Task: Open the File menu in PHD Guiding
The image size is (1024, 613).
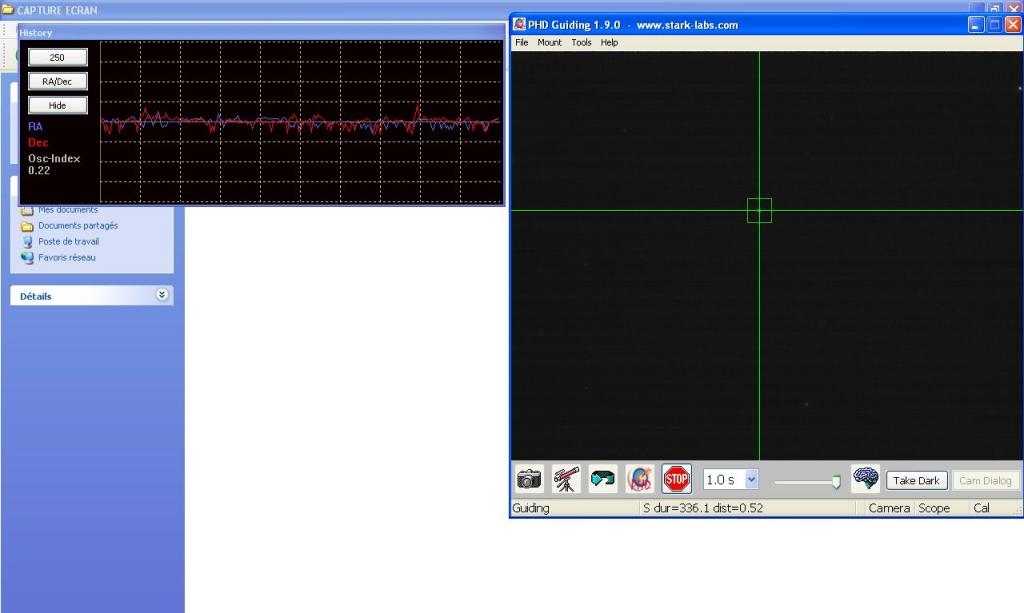Action: click(522, 42)
